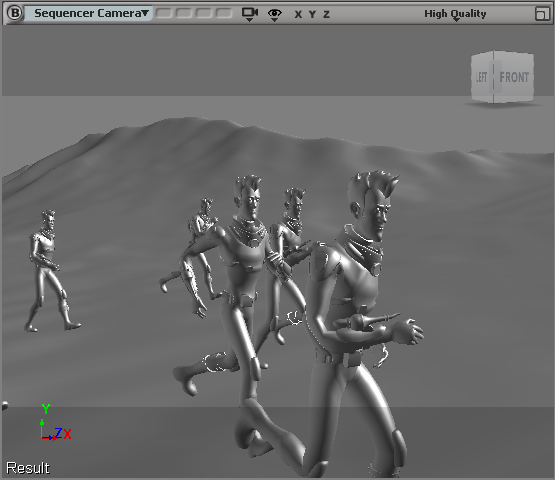The height and width of the screenshot is (480, 555).
Task: Click the Result label in viewport corner
Action: coord(28,468)
